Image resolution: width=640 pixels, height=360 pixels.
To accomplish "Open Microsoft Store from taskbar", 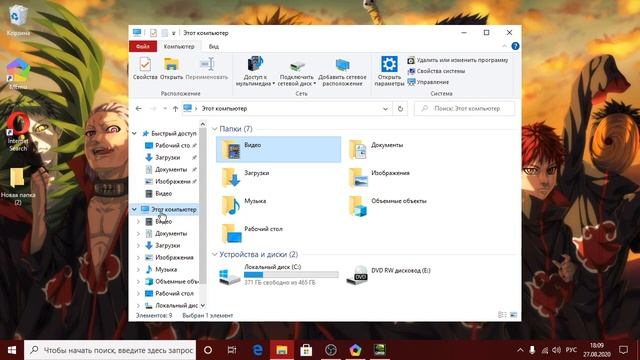I will pyautogui.click(x=306, y=350).
